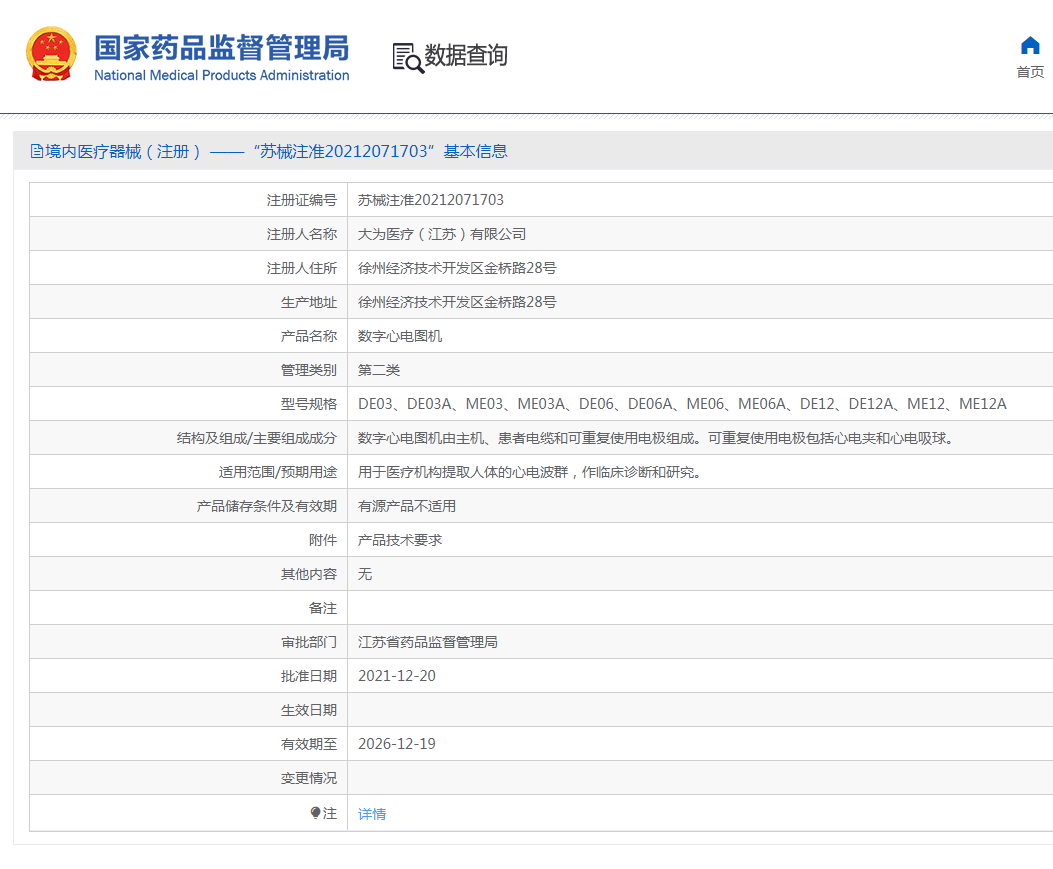Screen dimensions: 1053x869
Task: Click the 型号规格 row label
Action: coord(309,404)
